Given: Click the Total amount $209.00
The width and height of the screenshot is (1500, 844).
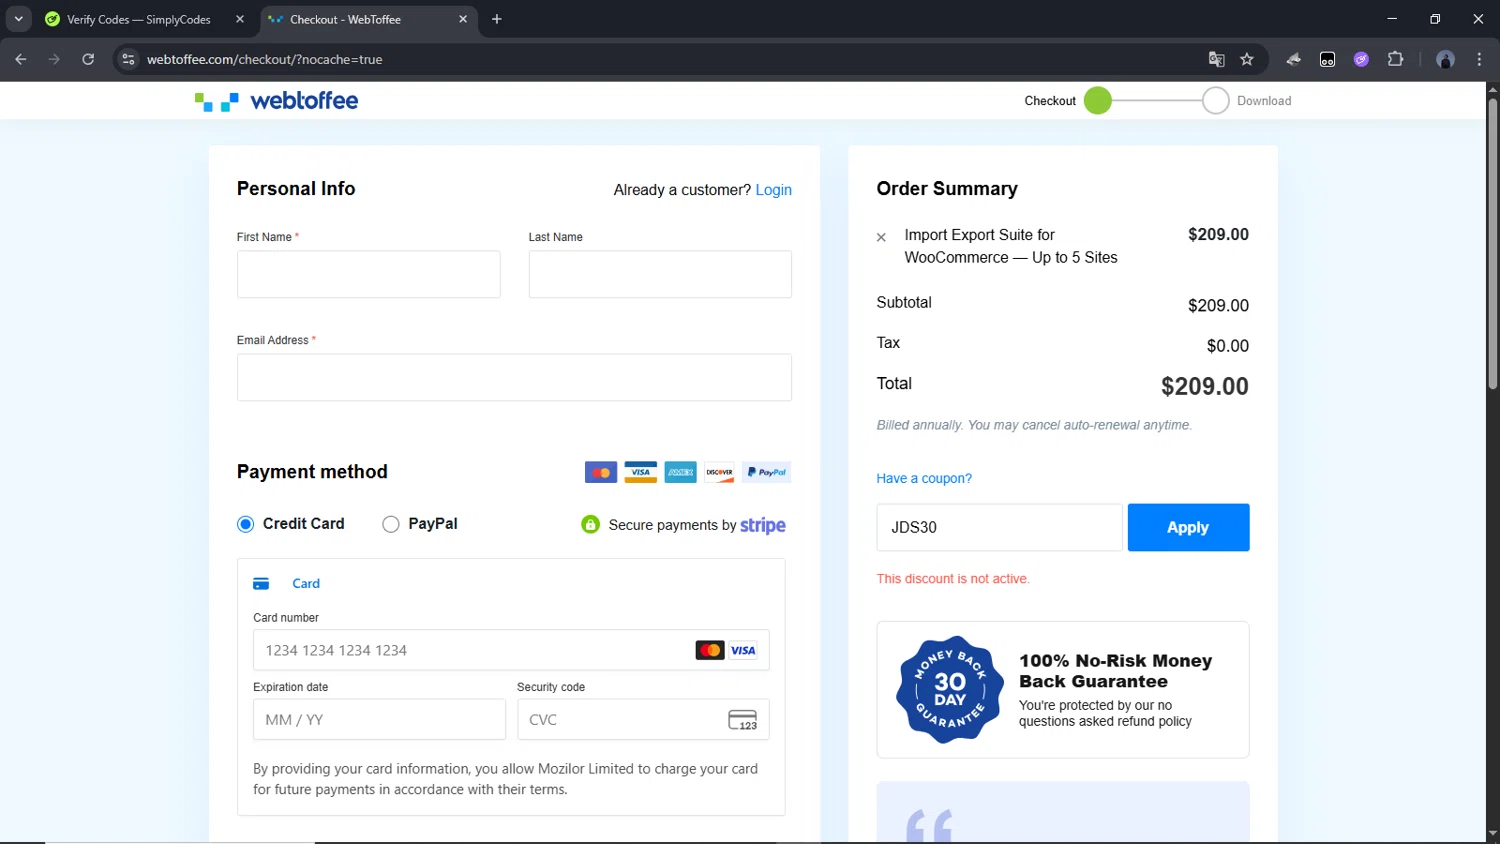Looking at the screenshot, I should pos(1205,386).
